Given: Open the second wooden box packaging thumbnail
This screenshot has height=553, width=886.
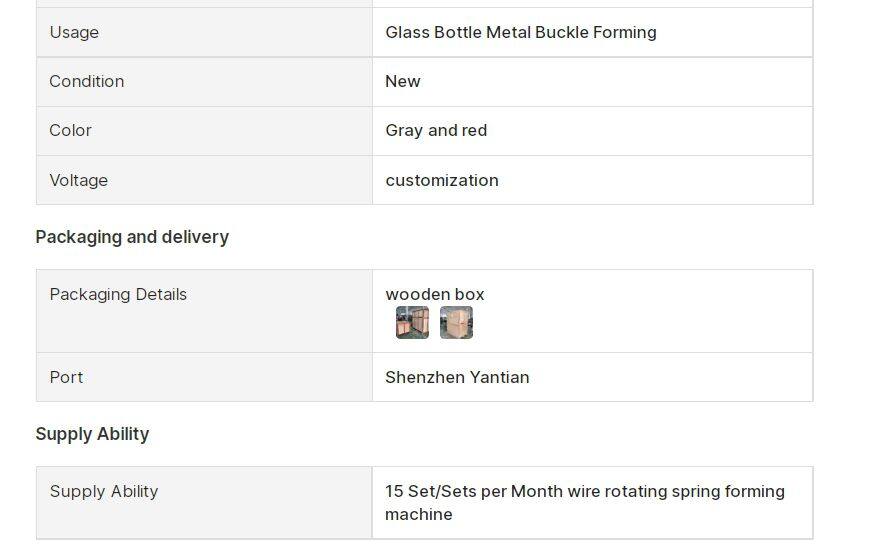Looking at the screenshot, I should pos(456,323).
